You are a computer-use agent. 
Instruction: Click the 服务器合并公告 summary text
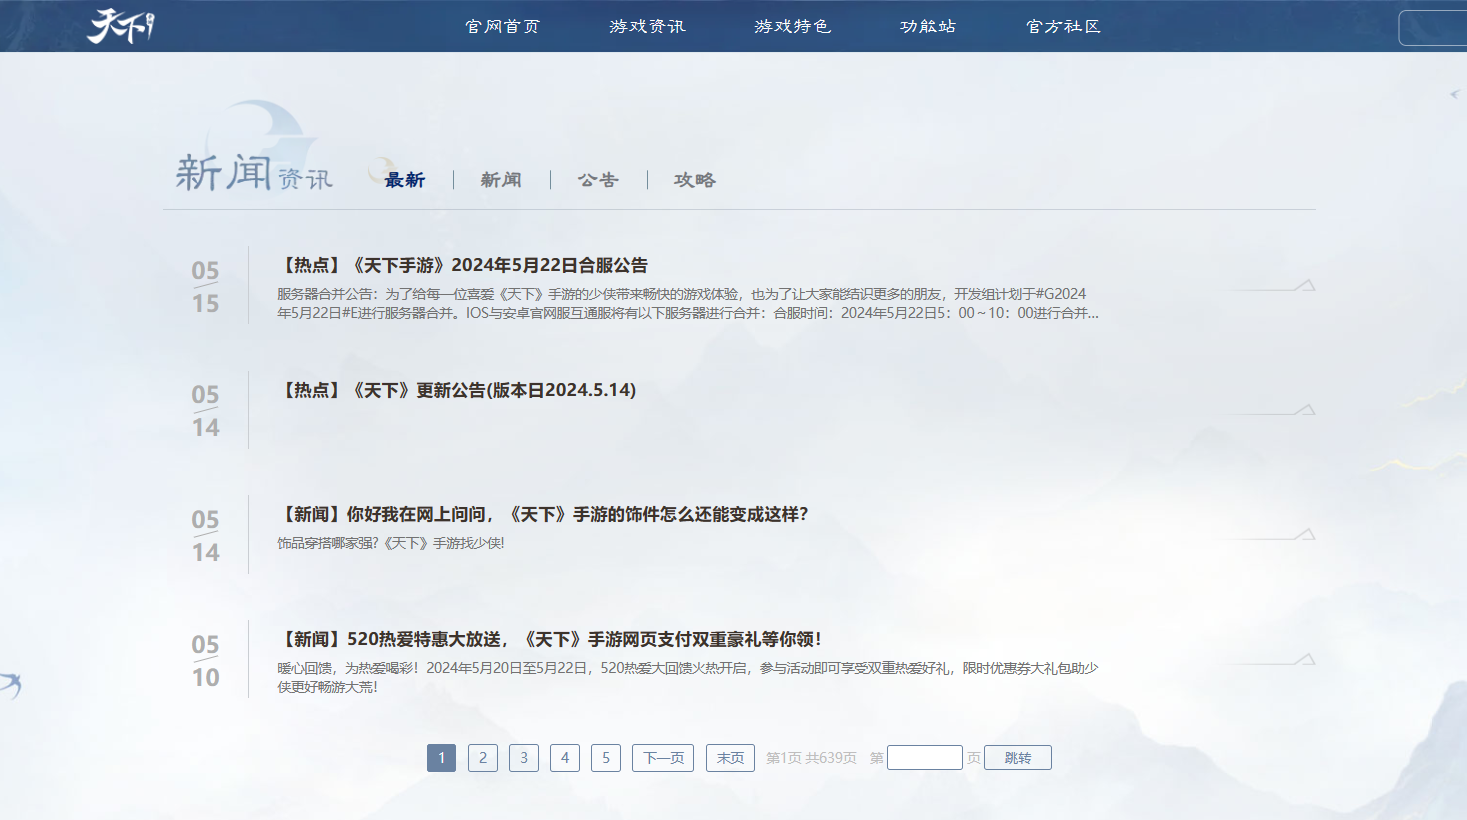click(688, 303)
